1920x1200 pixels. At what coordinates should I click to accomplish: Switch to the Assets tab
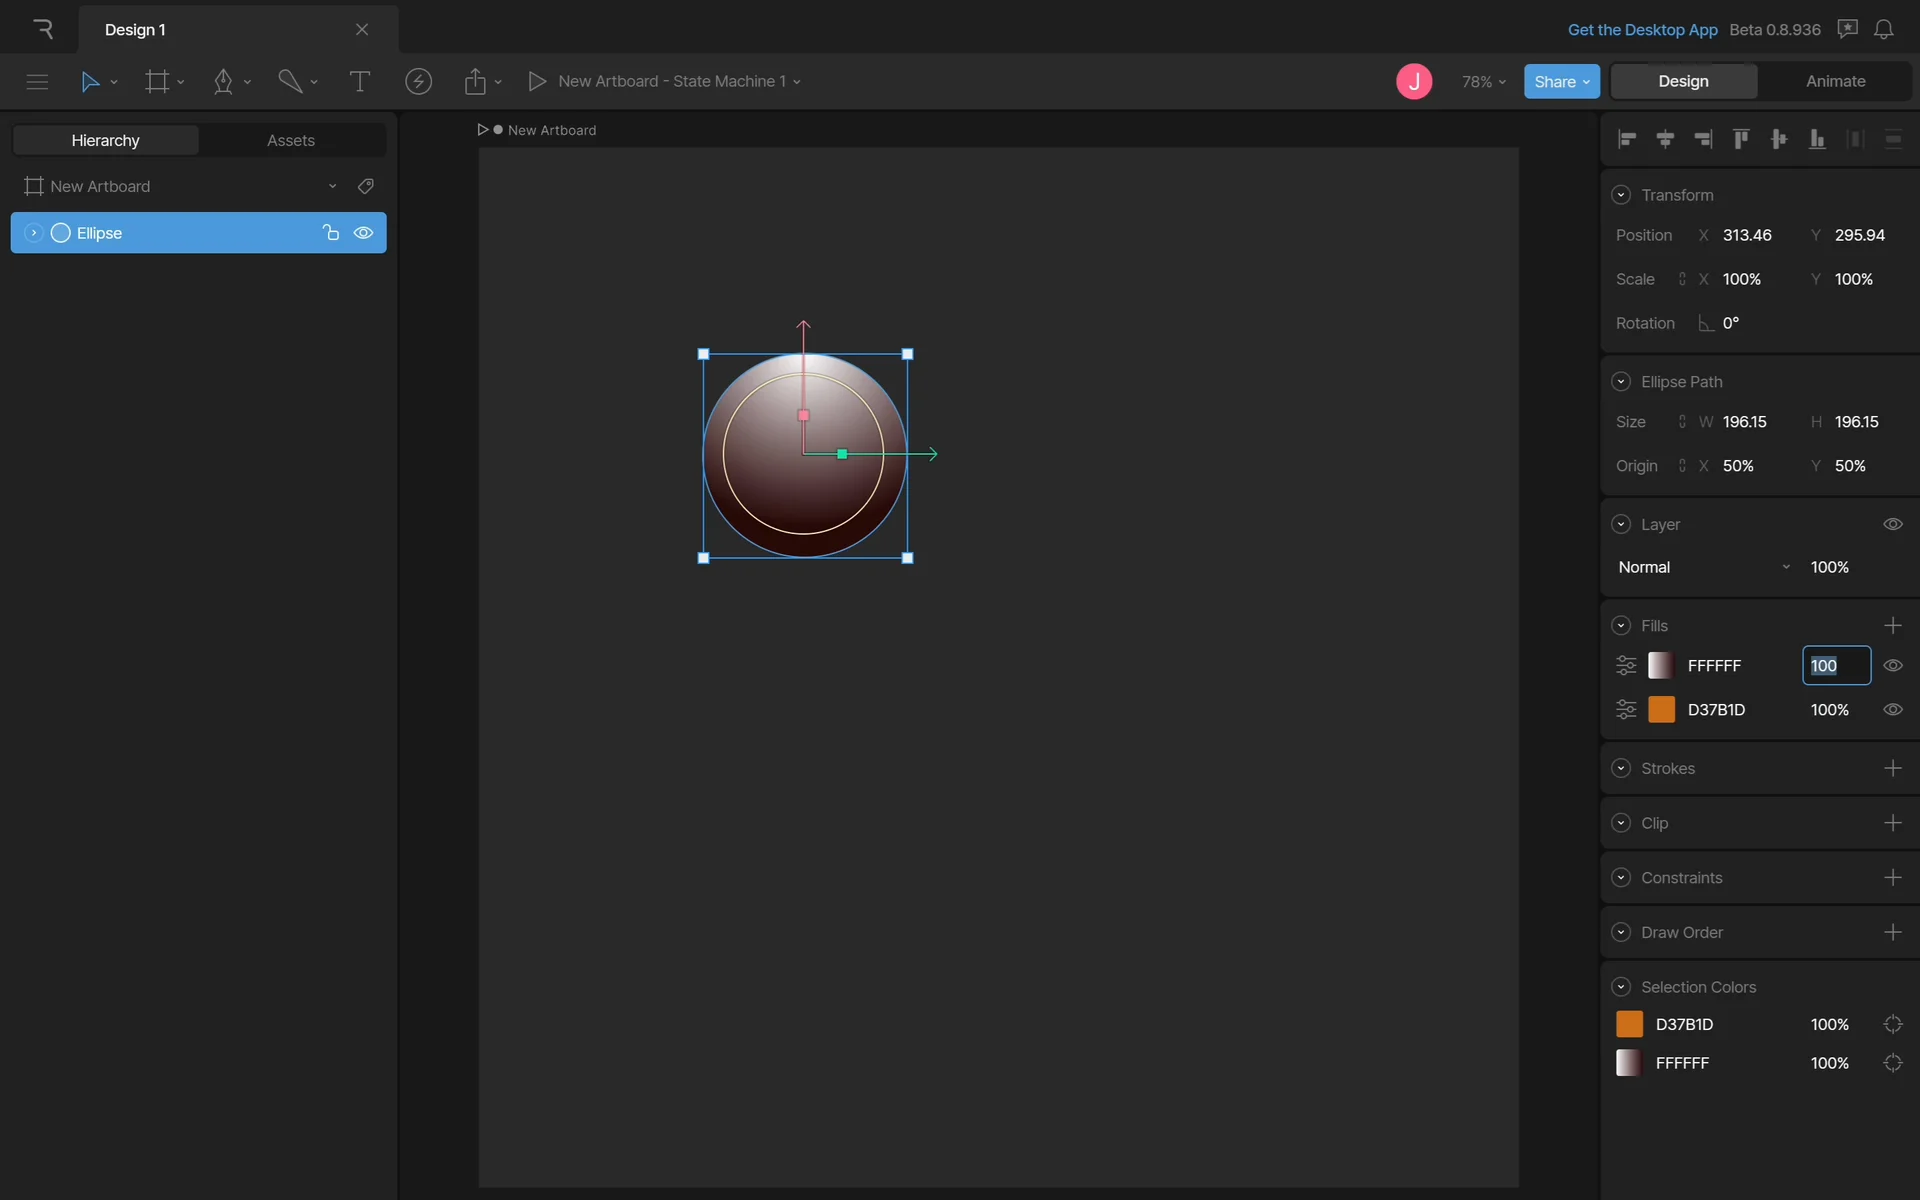(x=291, y=140)
